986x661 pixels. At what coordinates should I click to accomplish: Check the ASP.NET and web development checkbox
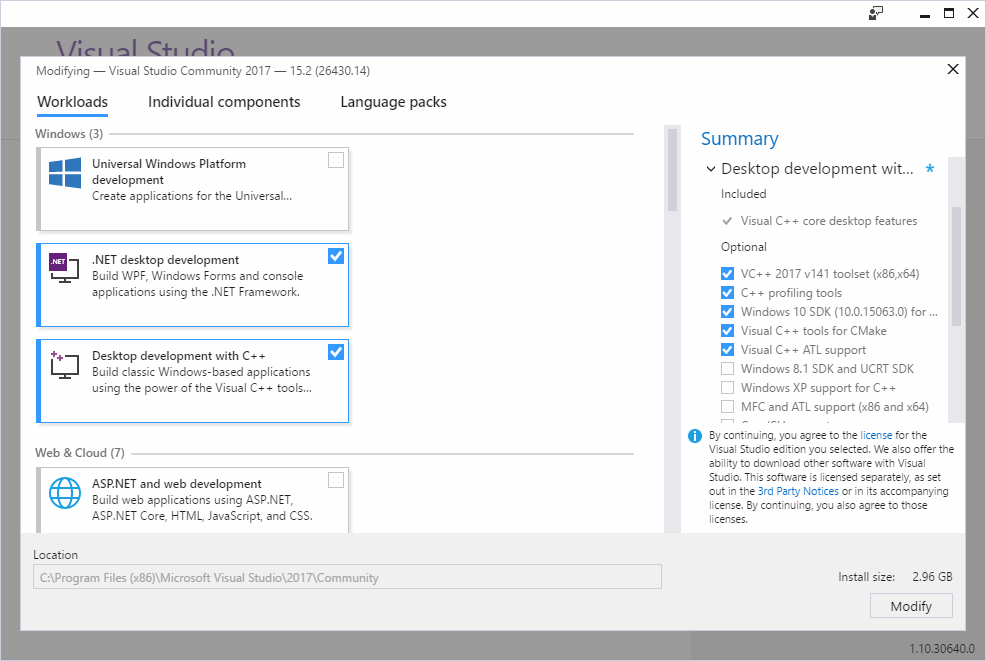336,480
